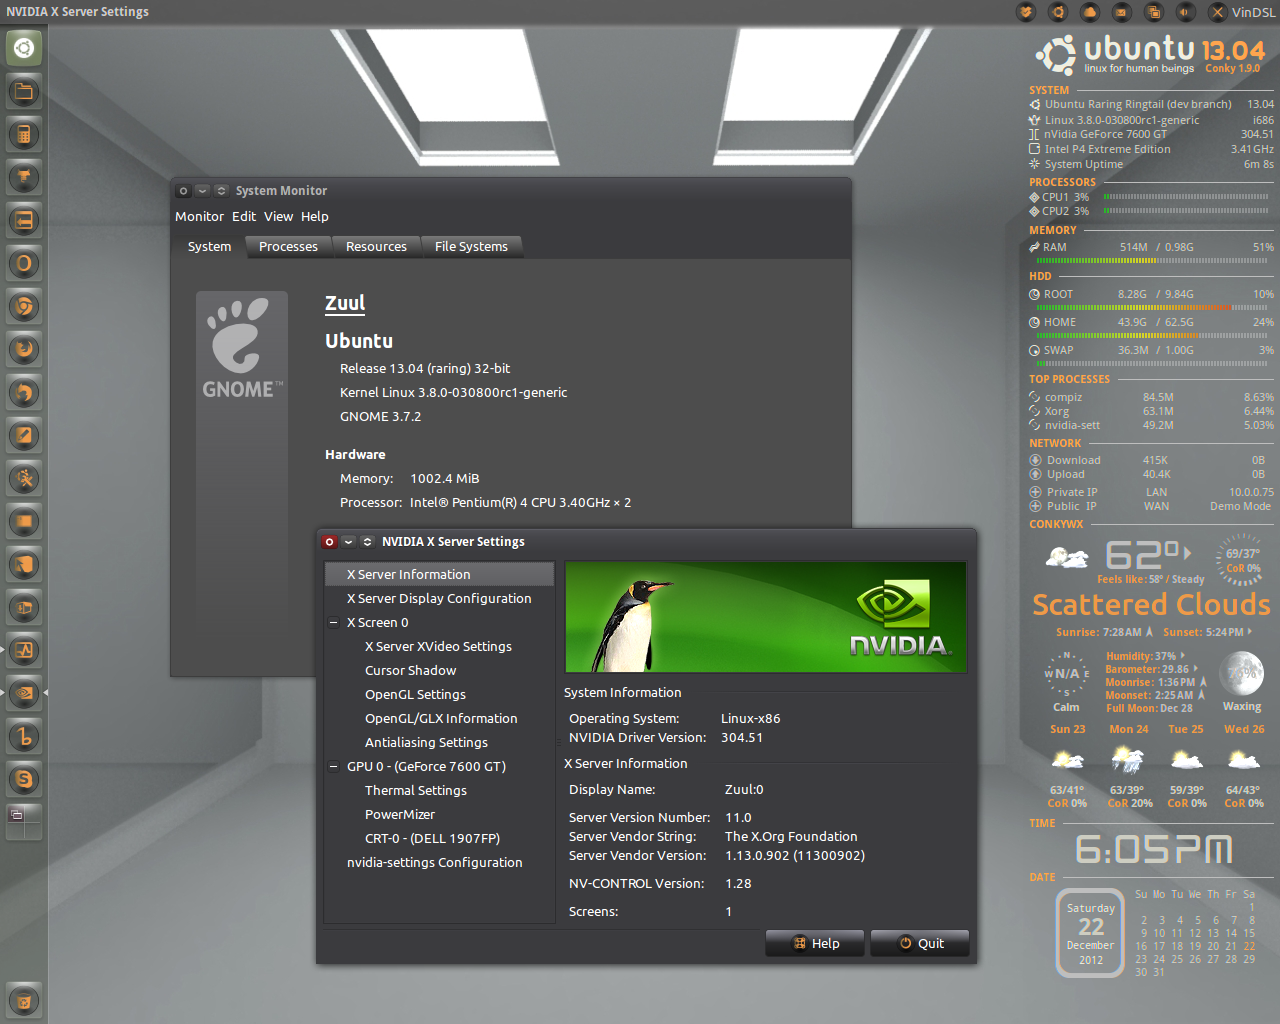The width and height of the screenshot is (1280, 1024).
Task: Open the Dropbox indicator in top panel
Action: point(1025,12)
